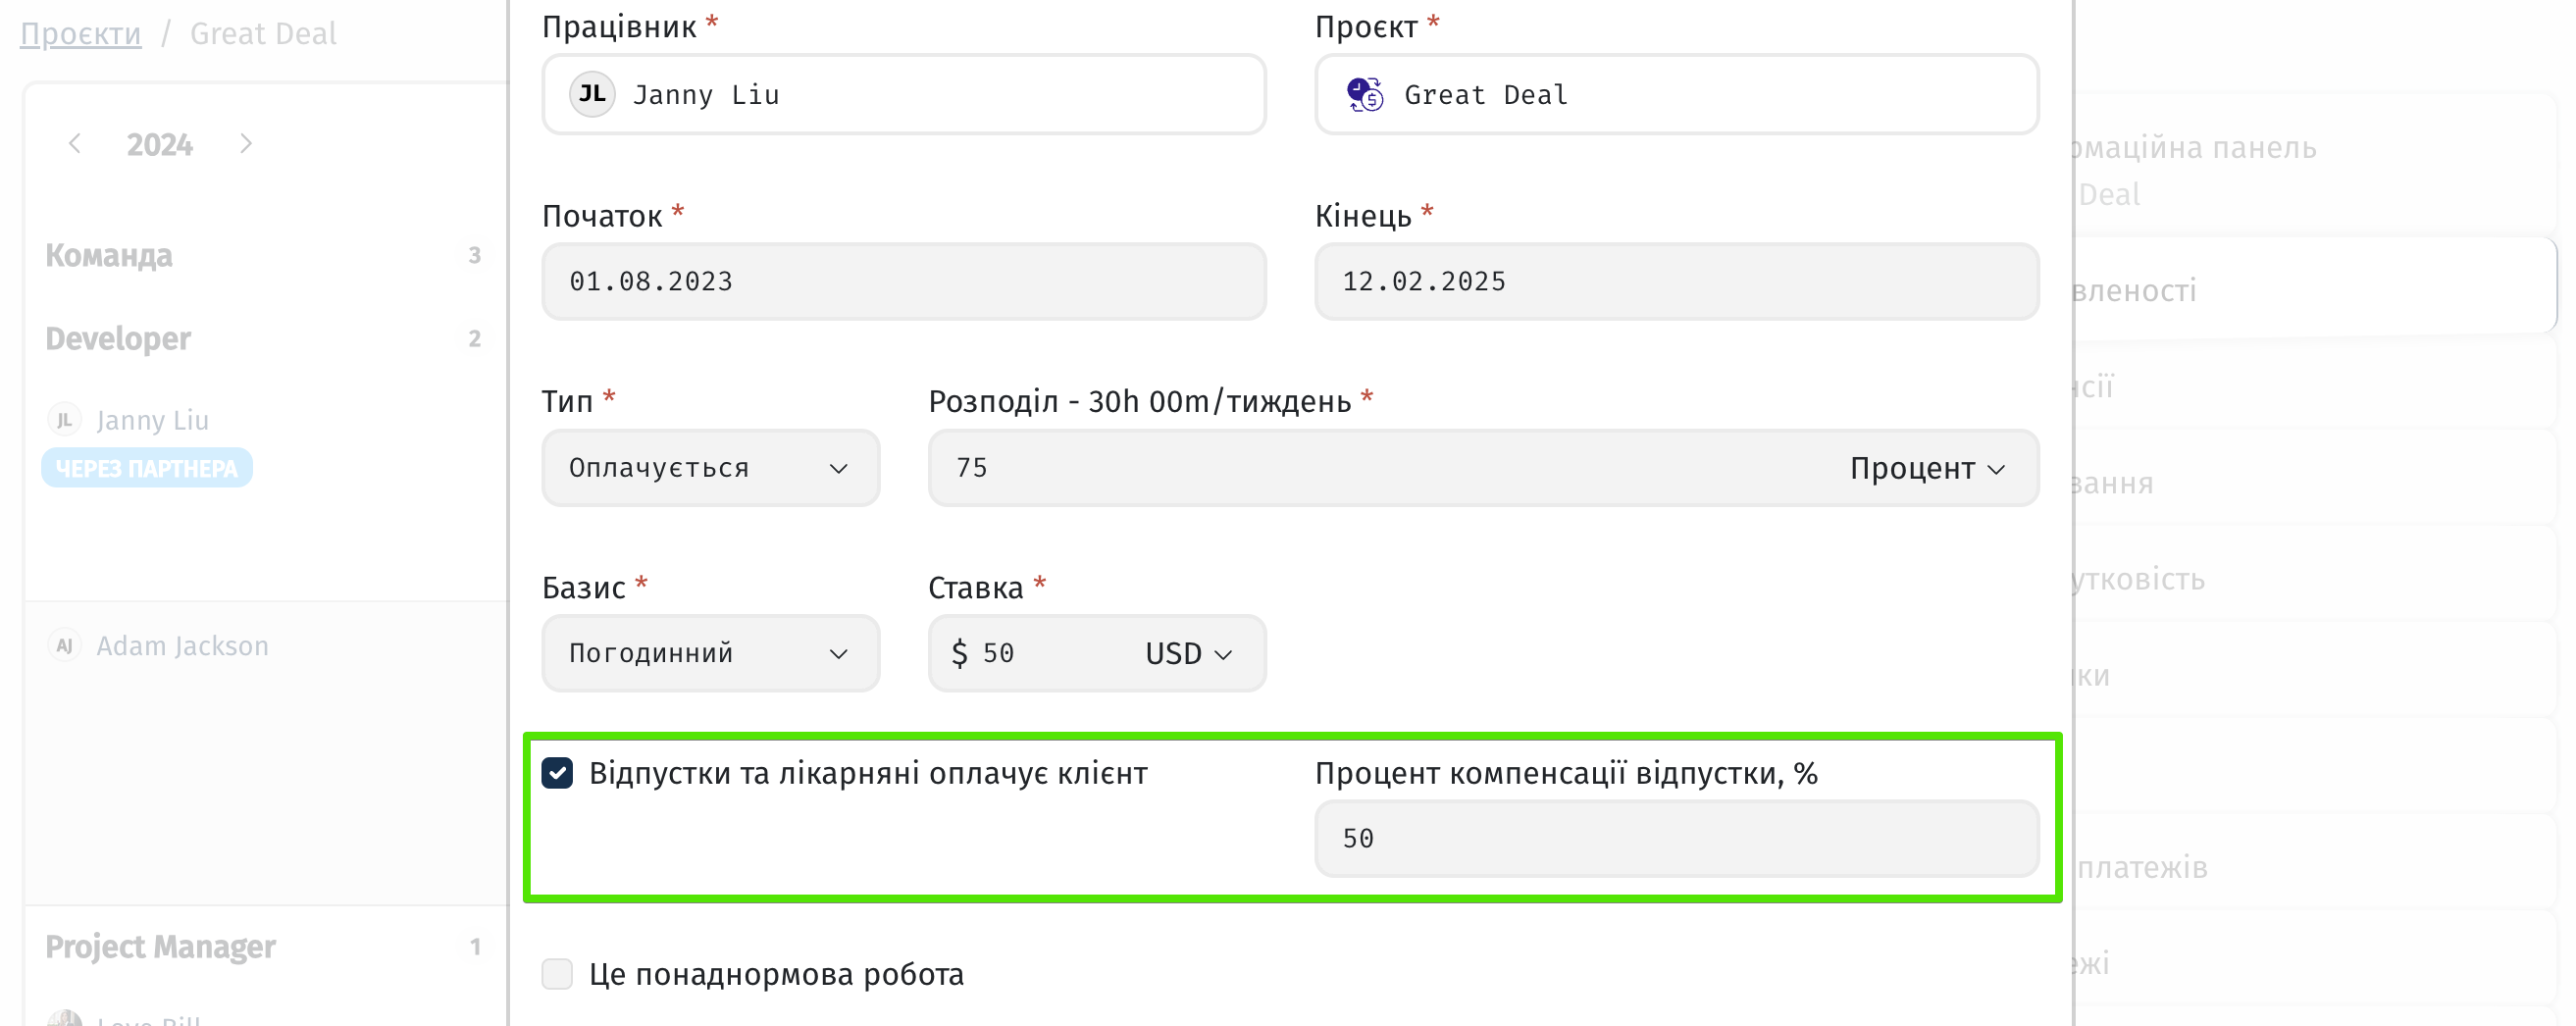
Task: Click the Great Deal project icon
Action: coord(1364,94)
